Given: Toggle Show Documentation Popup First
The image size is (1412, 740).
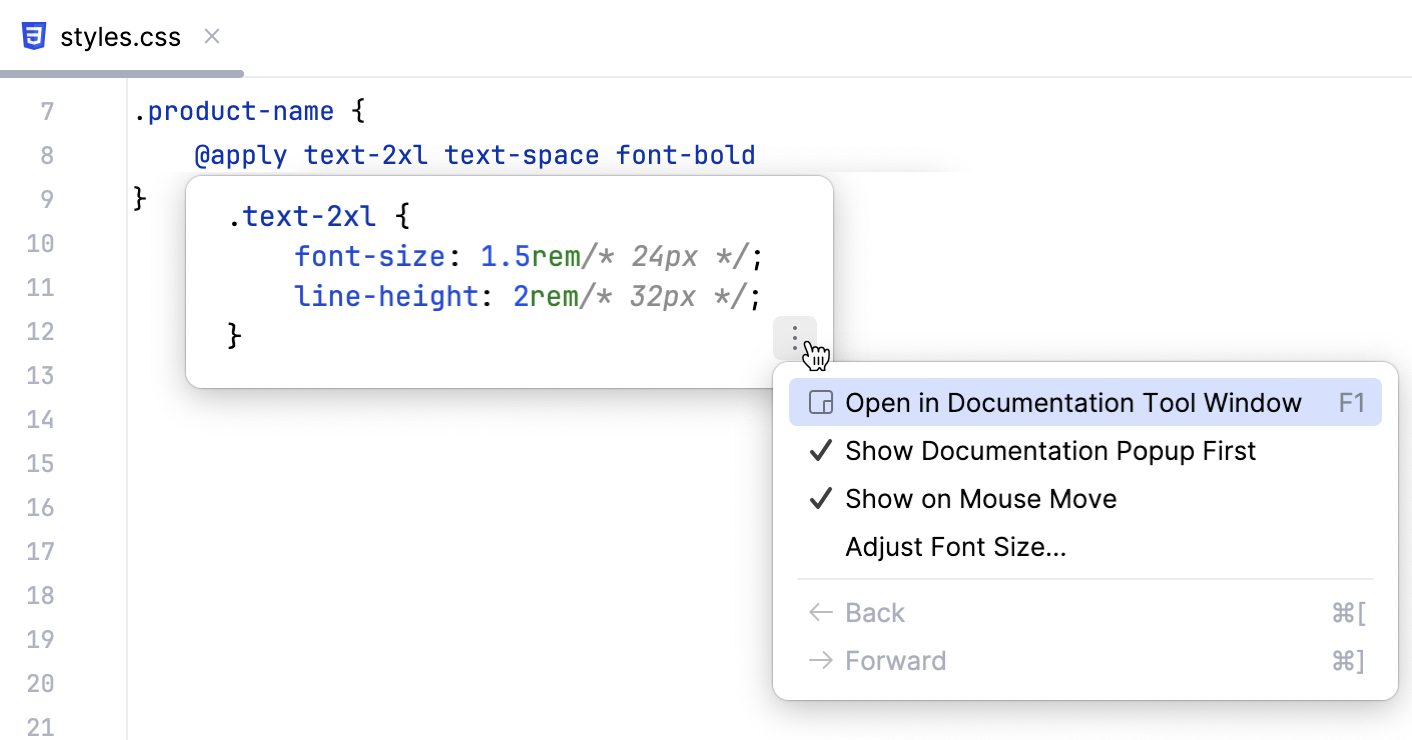Looking at the screenshot, I should (x=1085, y=451).
